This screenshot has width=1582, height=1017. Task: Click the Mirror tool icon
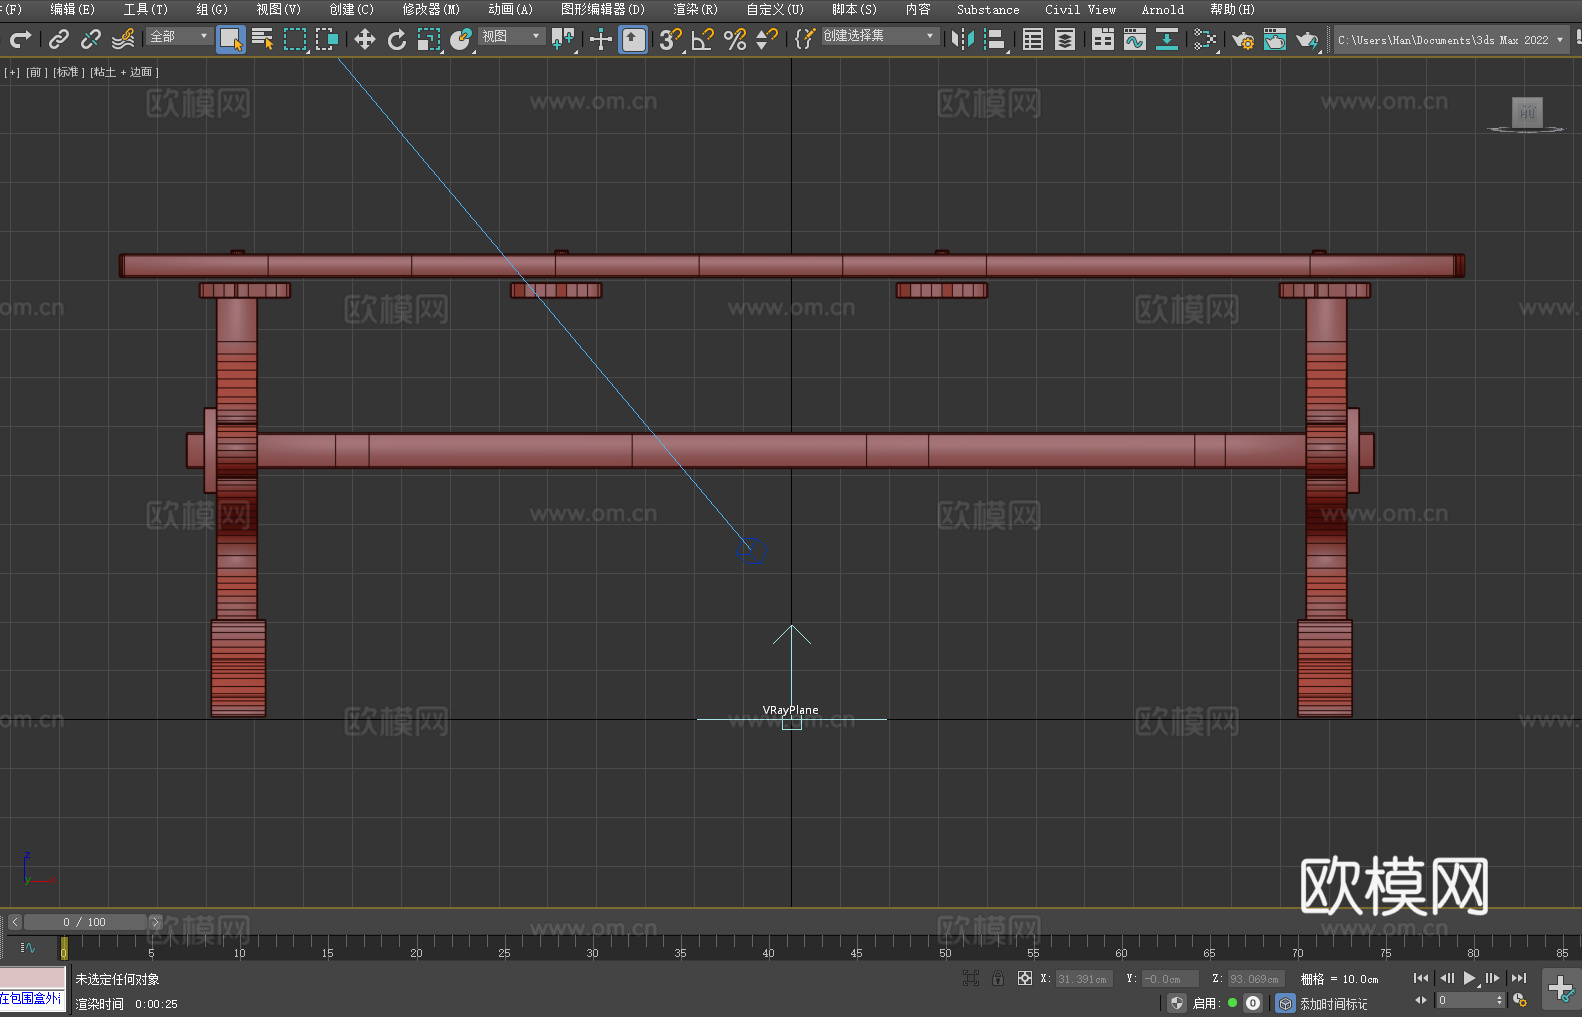963,39
